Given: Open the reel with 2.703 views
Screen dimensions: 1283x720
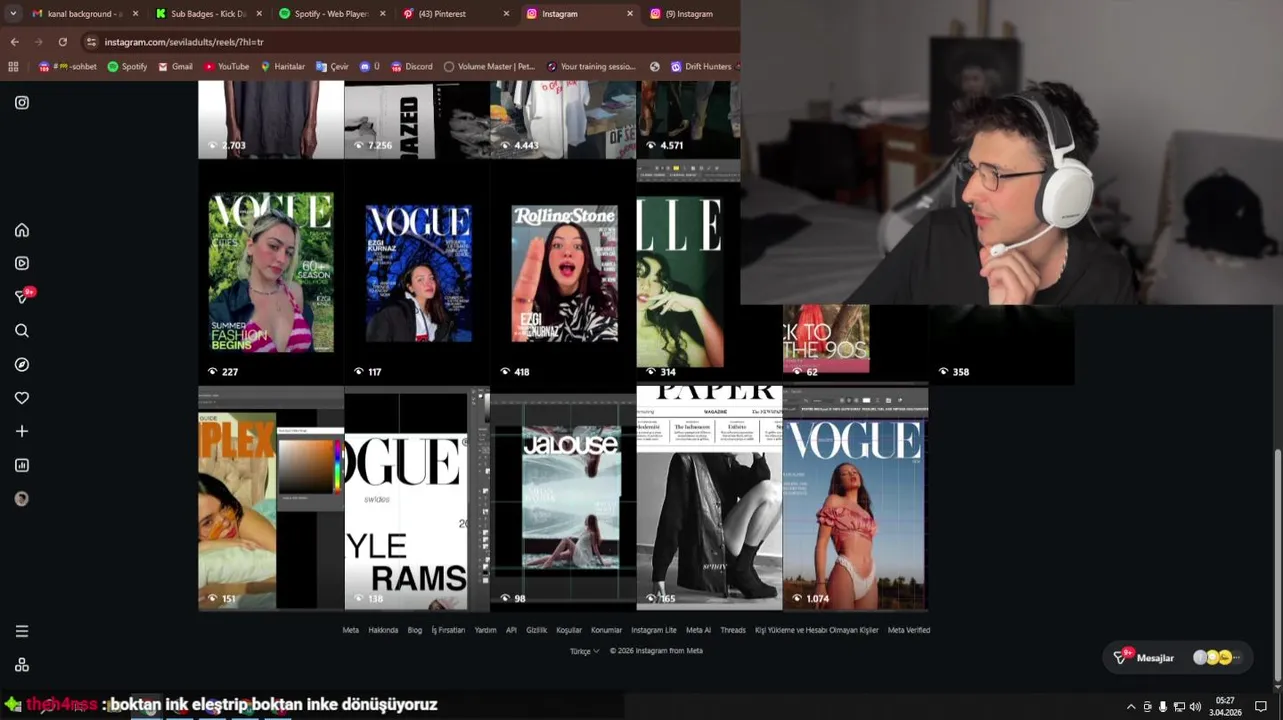Looking at the screenshot, I should [x=271, y=119].
